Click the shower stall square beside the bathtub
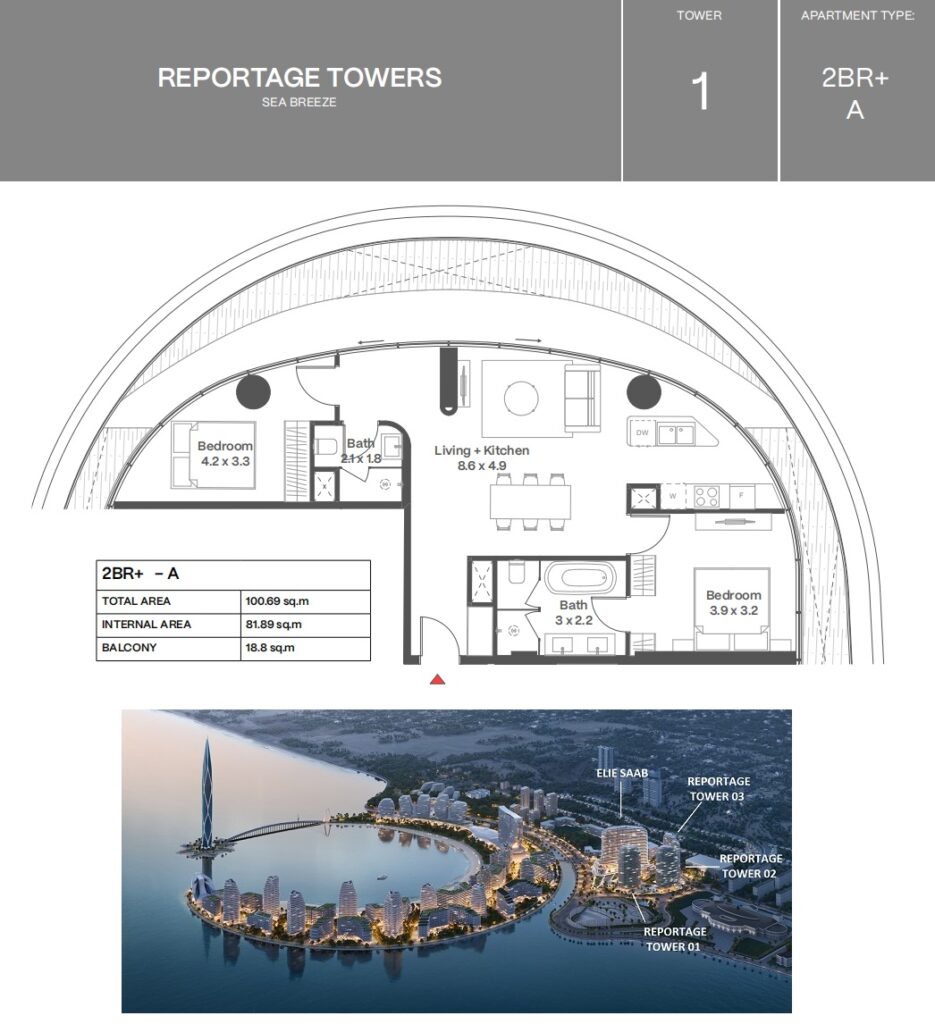The height and width of the screenshot is (1024, 935). coord(481,580)
